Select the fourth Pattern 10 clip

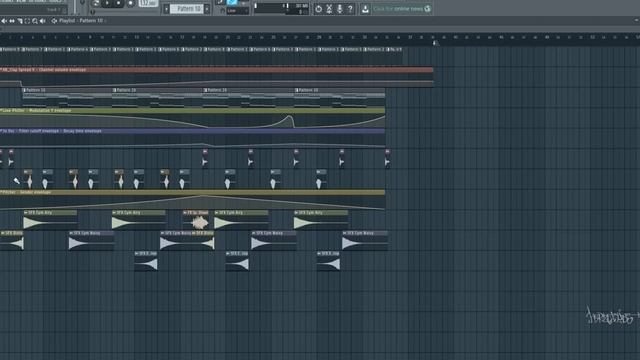pyautogui.click(x=340, y=98)
